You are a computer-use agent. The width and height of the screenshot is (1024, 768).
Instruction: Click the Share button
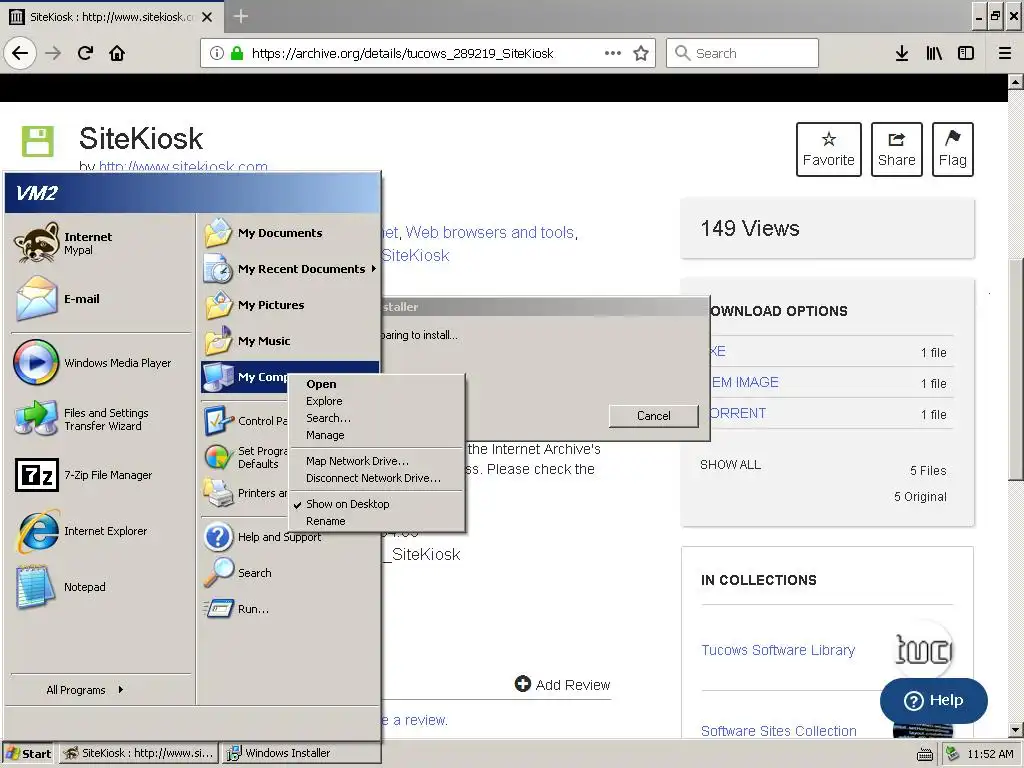(x=897, y=150)
